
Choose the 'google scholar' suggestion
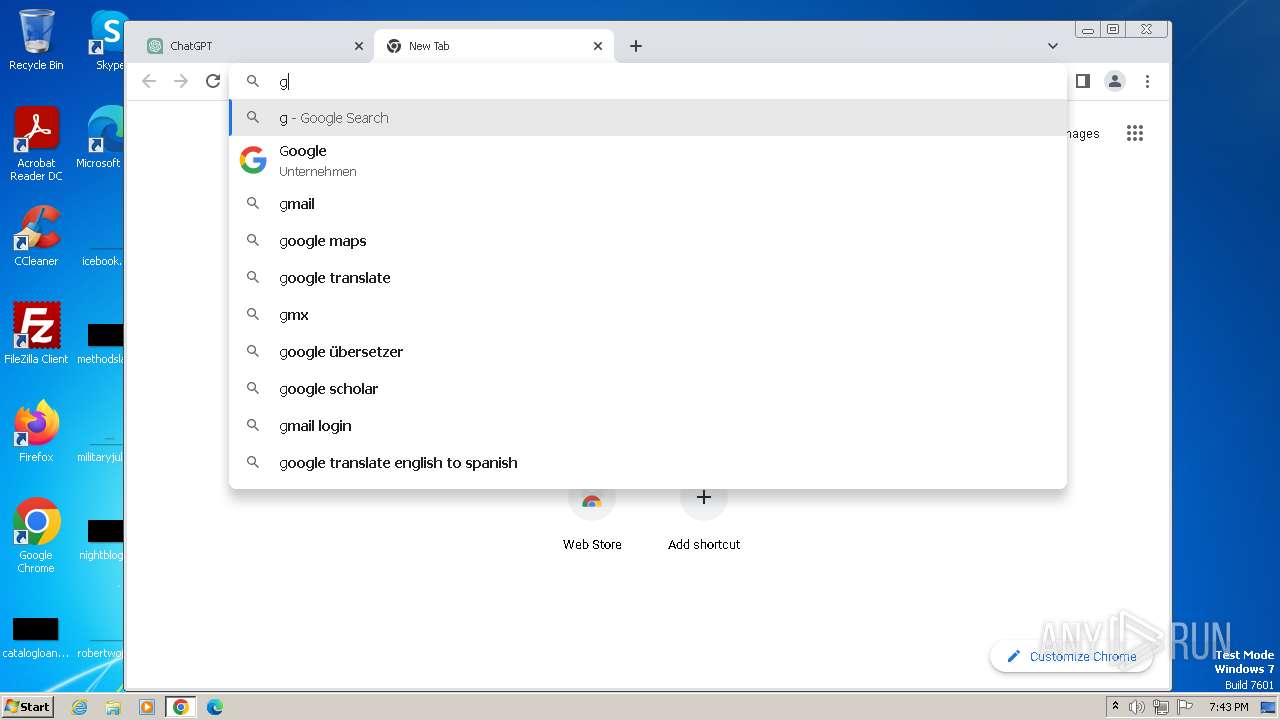648,389
